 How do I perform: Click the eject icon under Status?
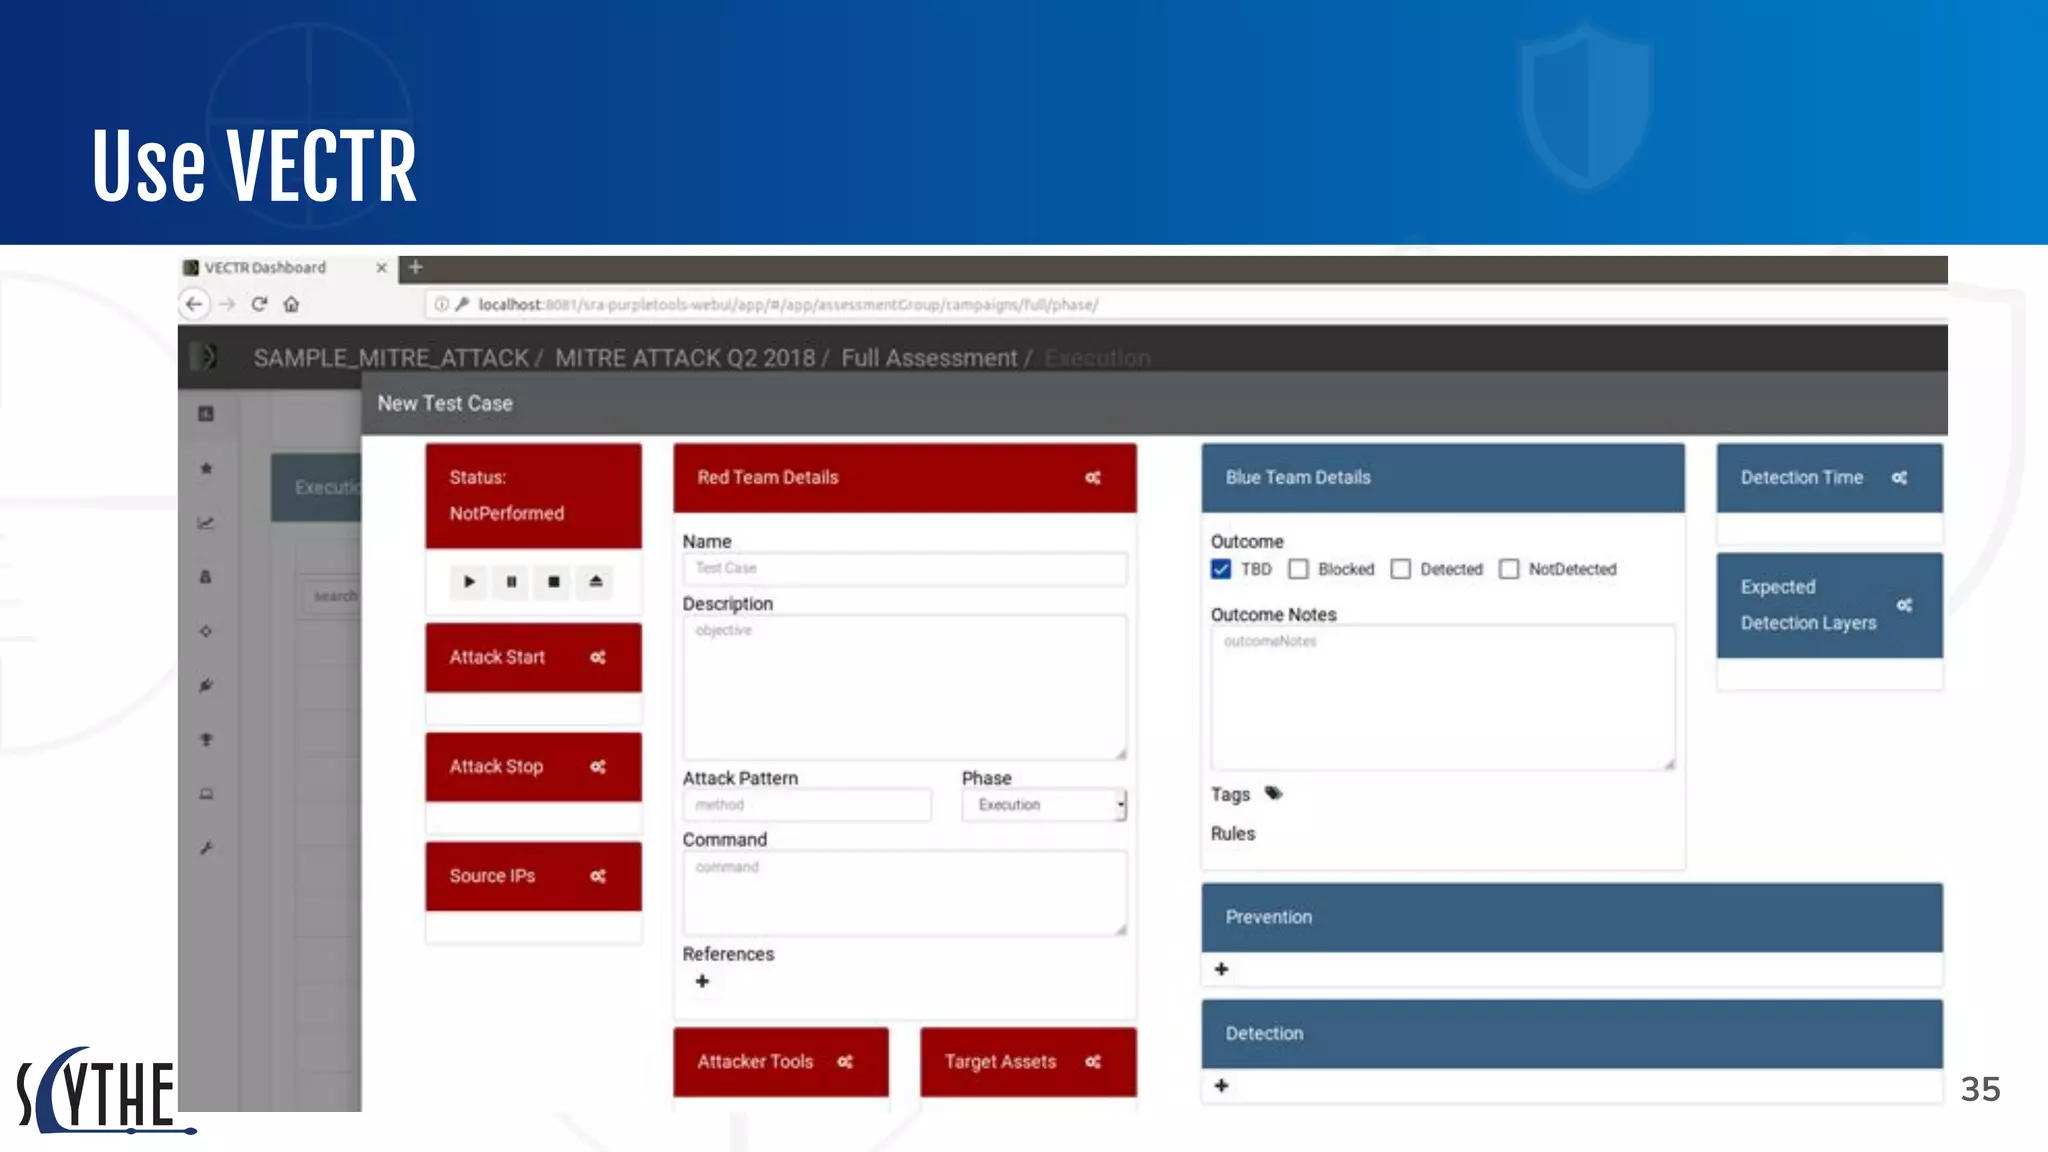596,581
